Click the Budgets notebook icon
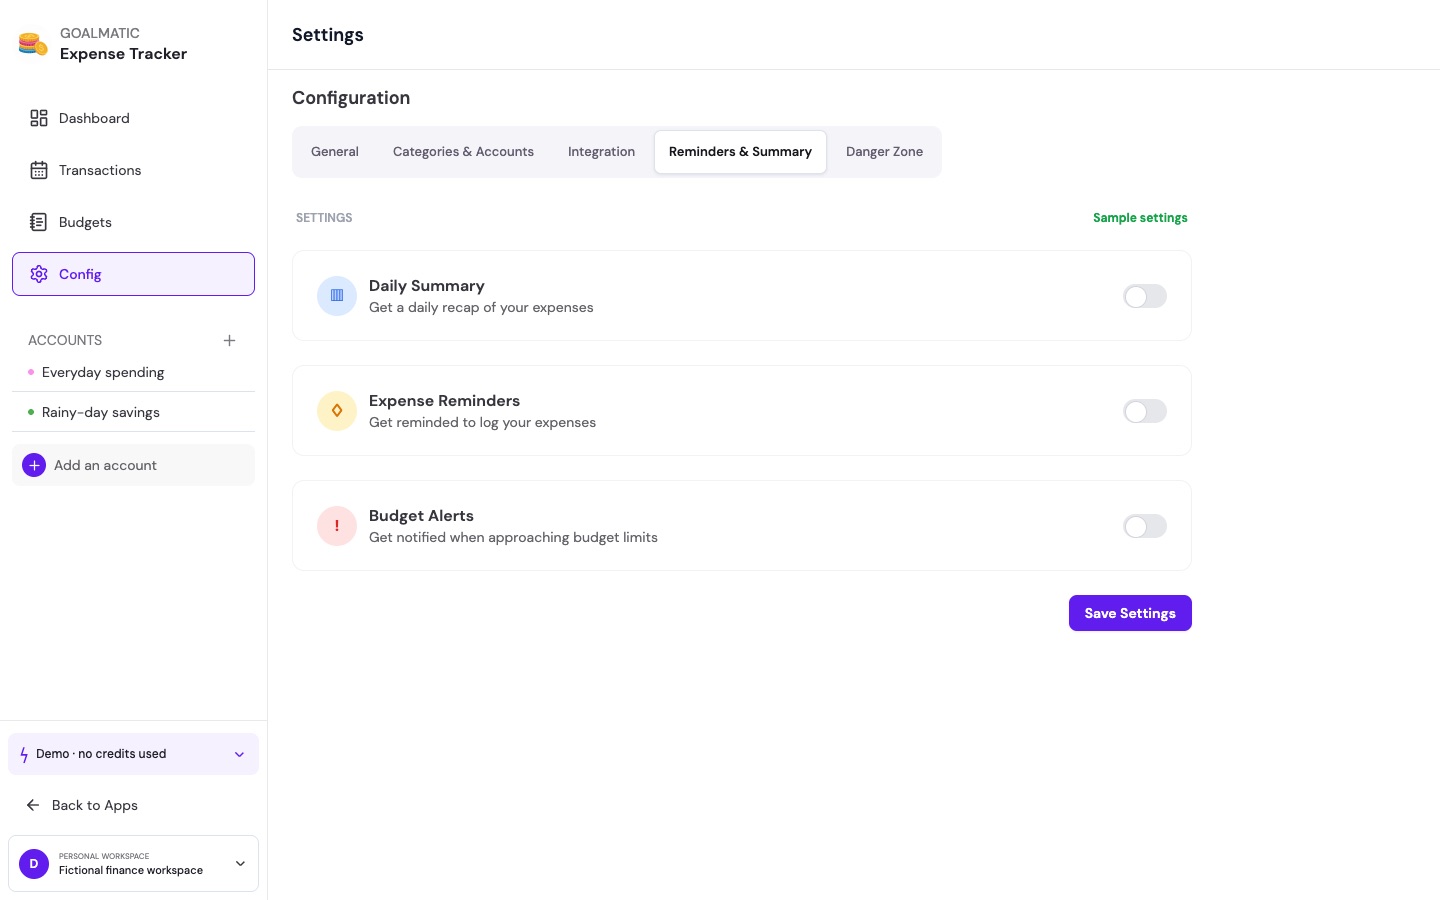 (x=39, y=222)
